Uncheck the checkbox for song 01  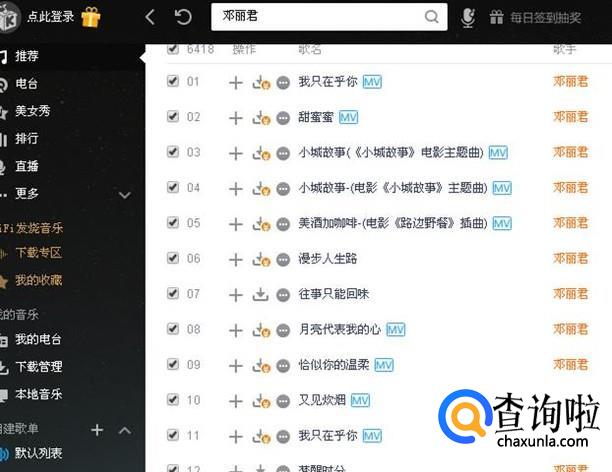(173, 81)
